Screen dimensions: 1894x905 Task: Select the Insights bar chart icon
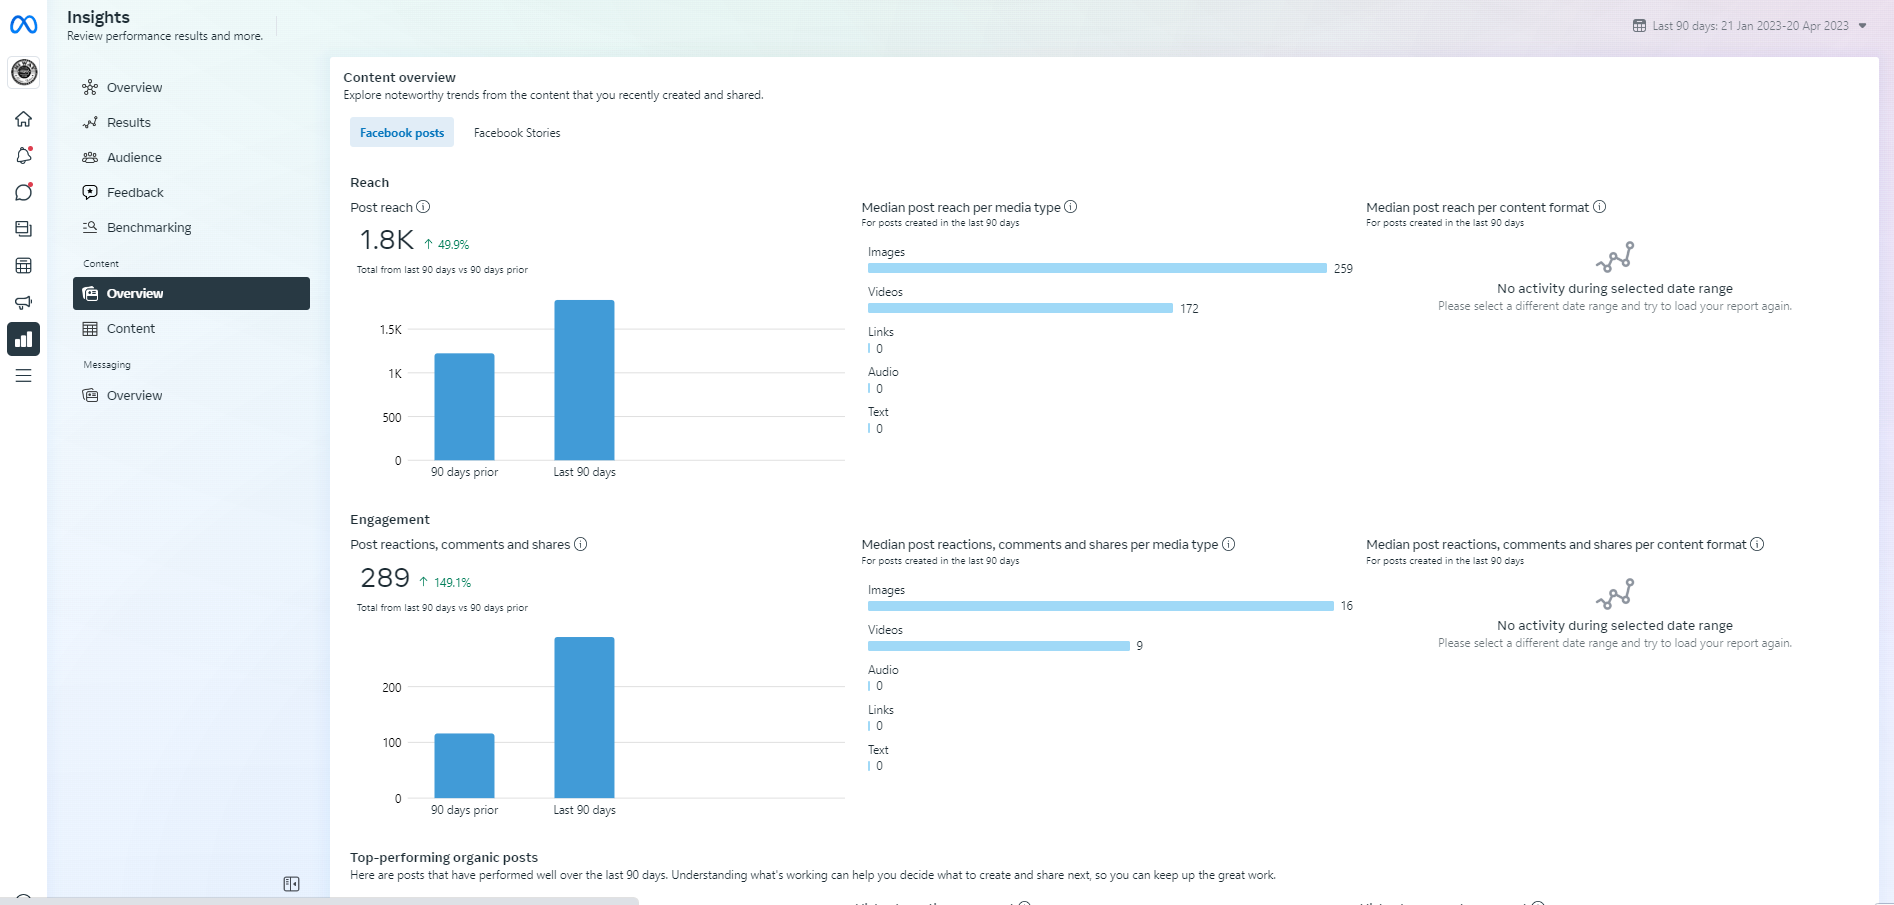(24, 339)
